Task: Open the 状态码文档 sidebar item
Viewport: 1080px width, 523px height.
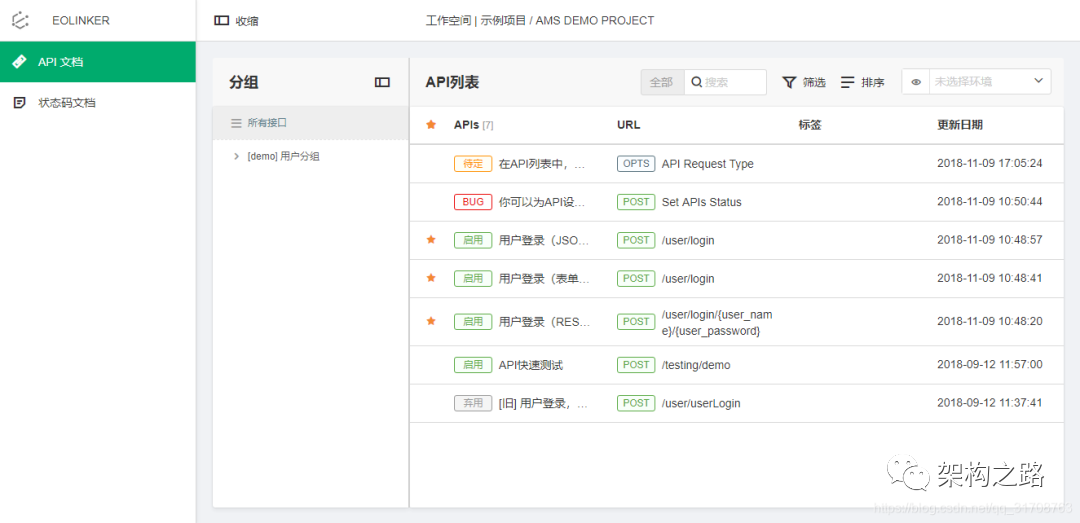Action: pos(98,103)
